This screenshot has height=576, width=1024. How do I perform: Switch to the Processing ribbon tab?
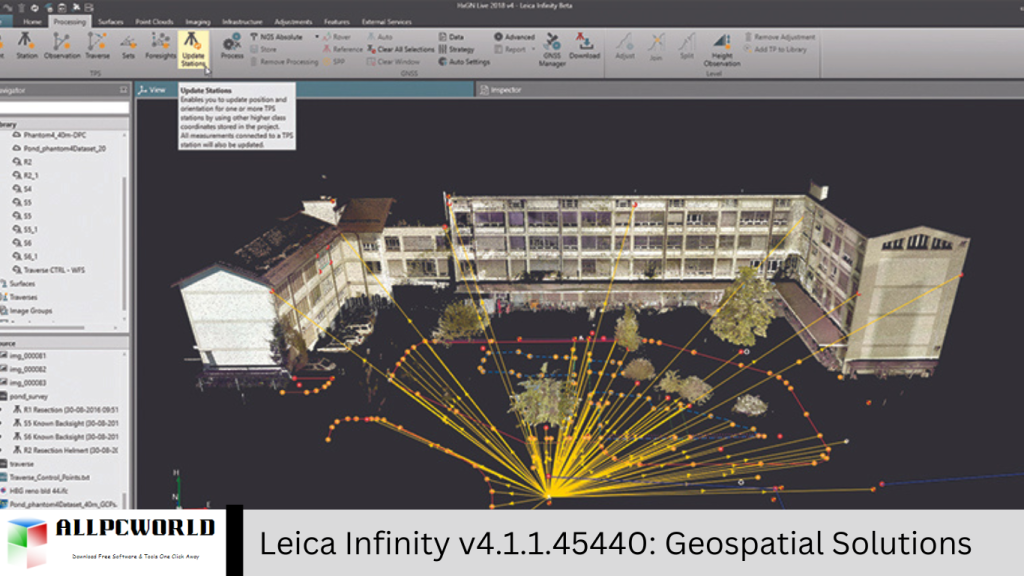click(69, 22)
